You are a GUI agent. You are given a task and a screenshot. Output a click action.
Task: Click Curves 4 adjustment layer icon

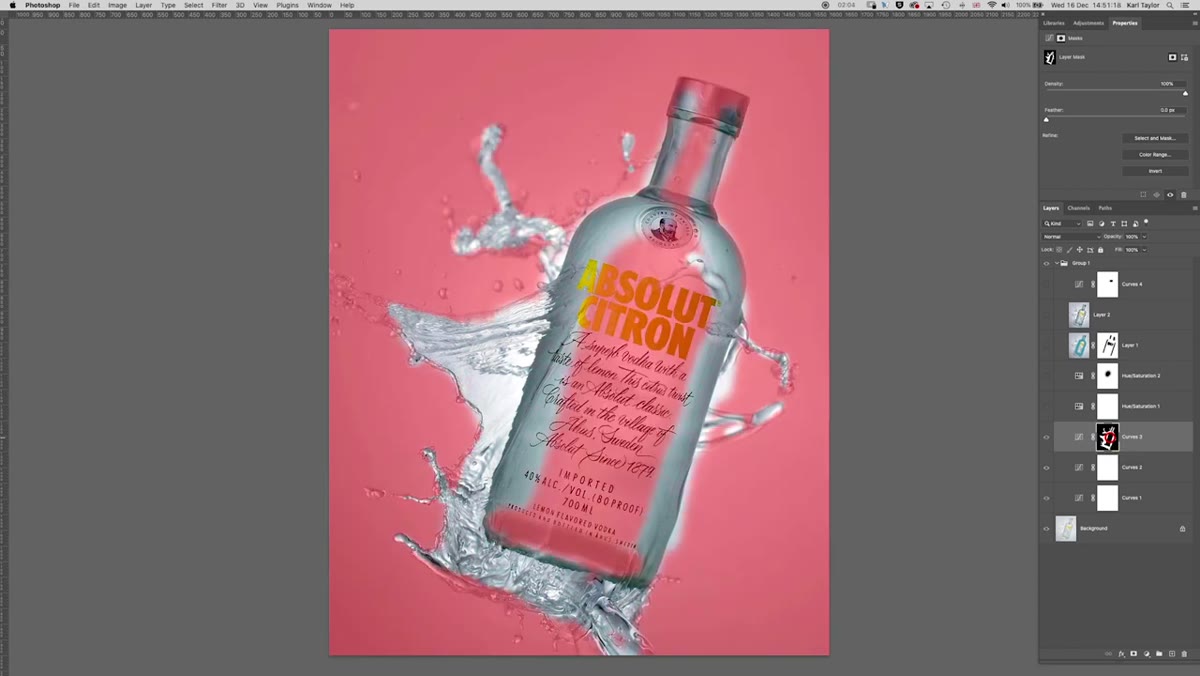(x=1079, y=284)
